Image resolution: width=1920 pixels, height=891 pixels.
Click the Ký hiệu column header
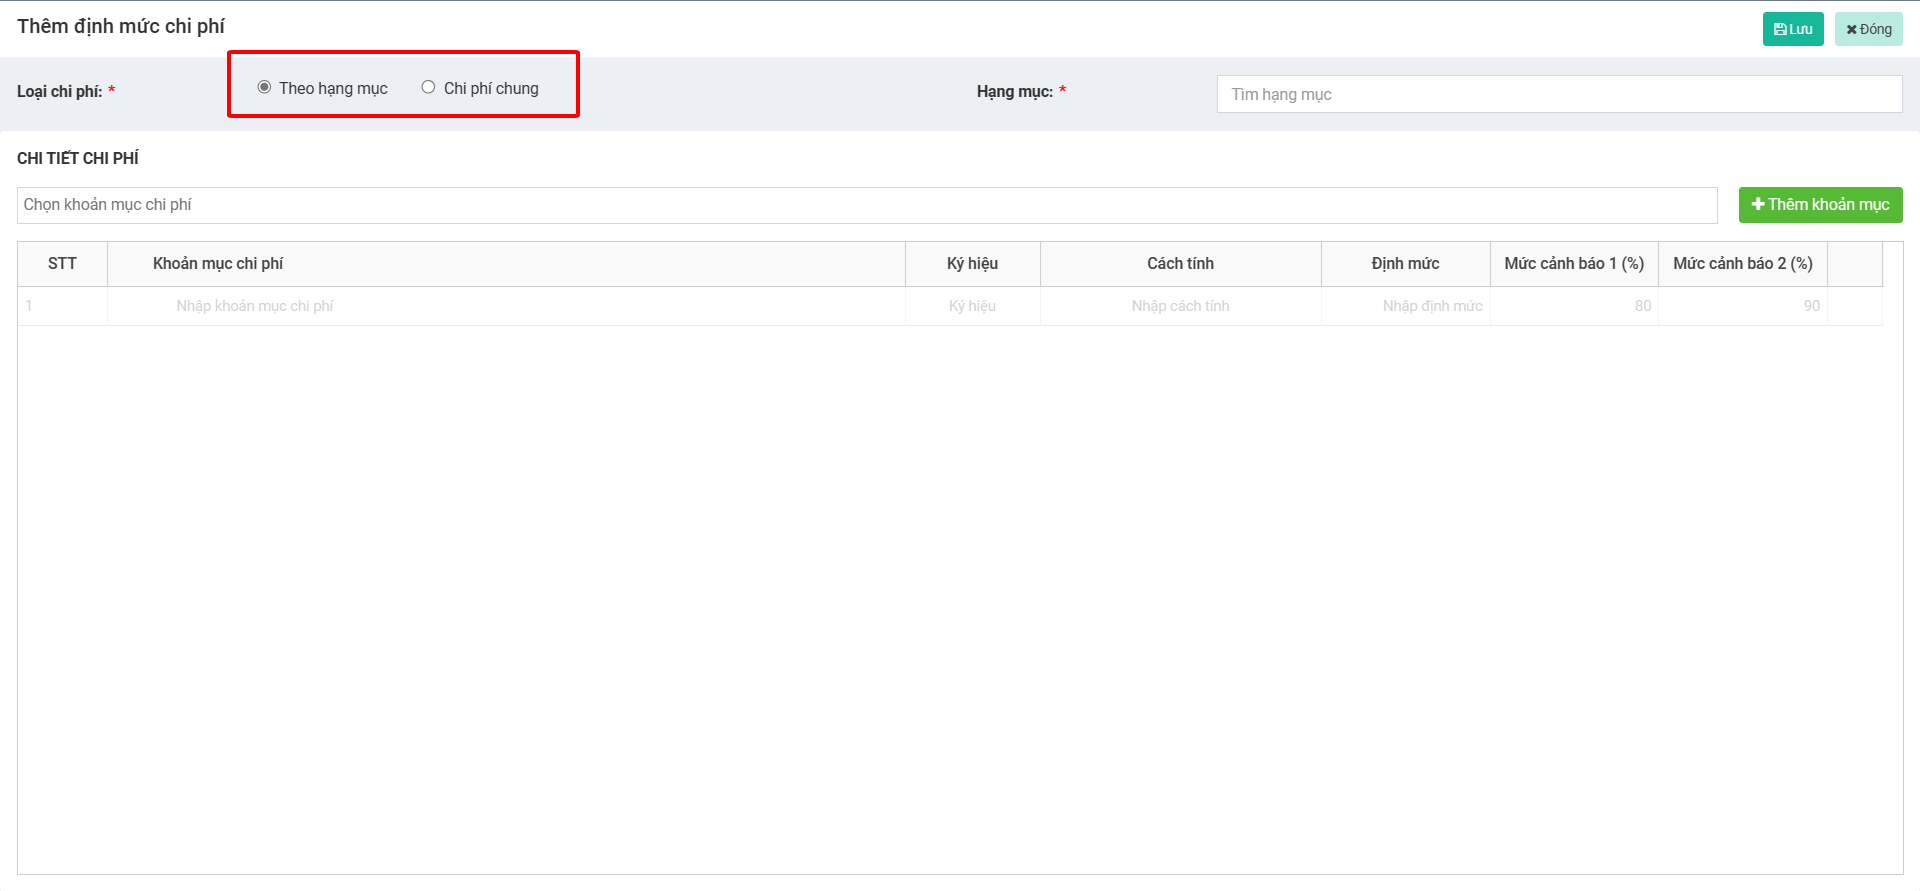tap(972, 264)
